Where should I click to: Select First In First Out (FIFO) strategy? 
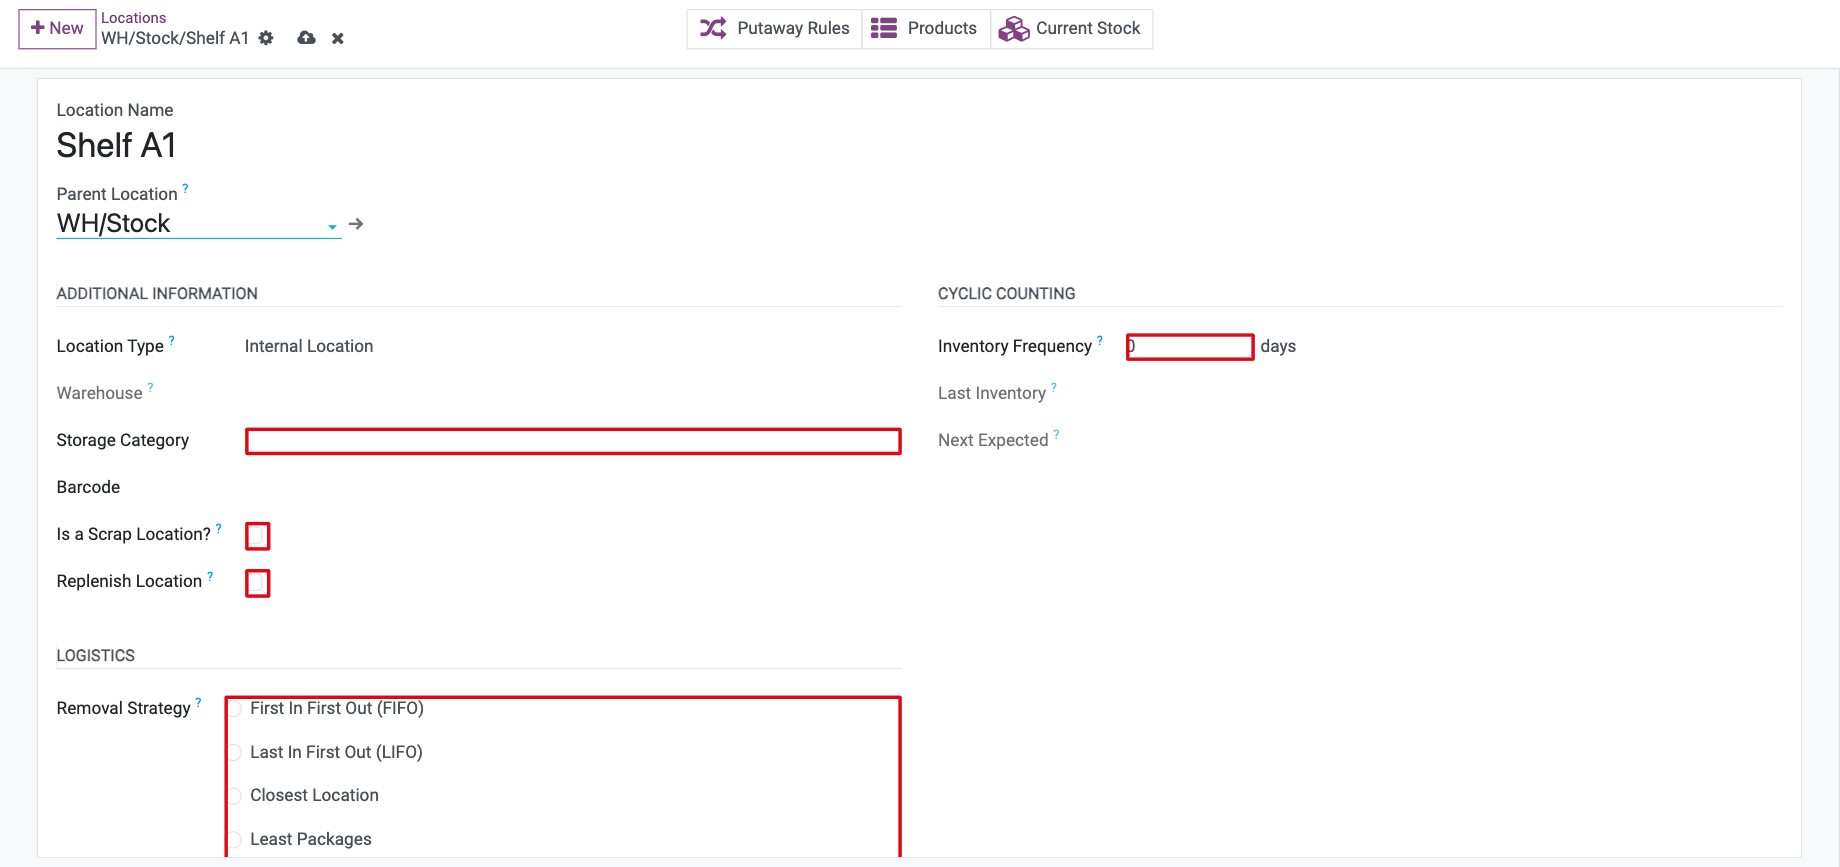235,709
